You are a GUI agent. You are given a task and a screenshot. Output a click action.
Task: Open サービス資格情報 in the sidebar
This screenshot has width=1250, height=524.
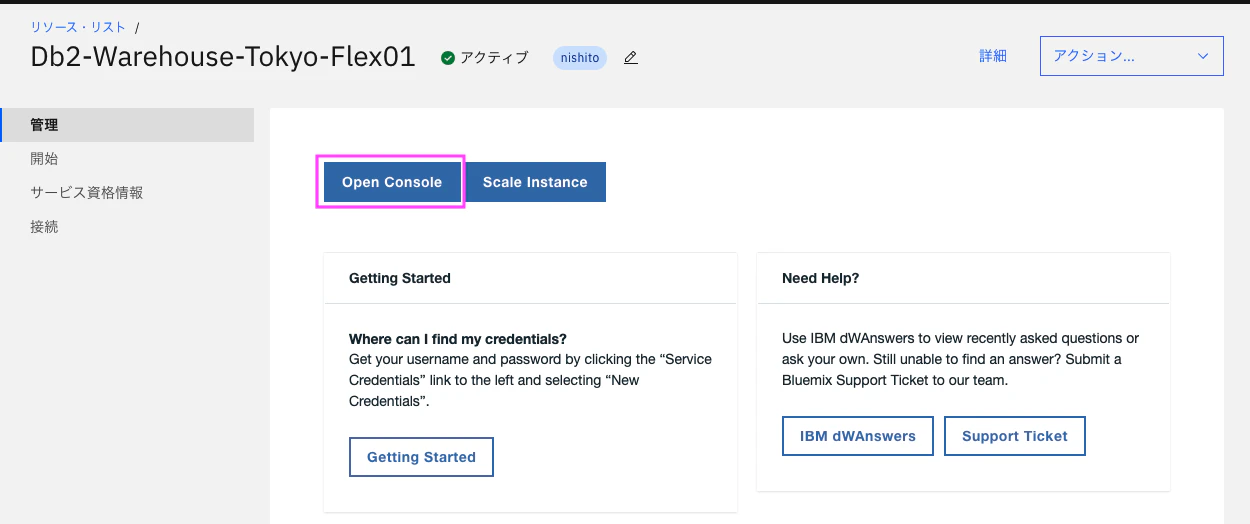coord(87,193)
